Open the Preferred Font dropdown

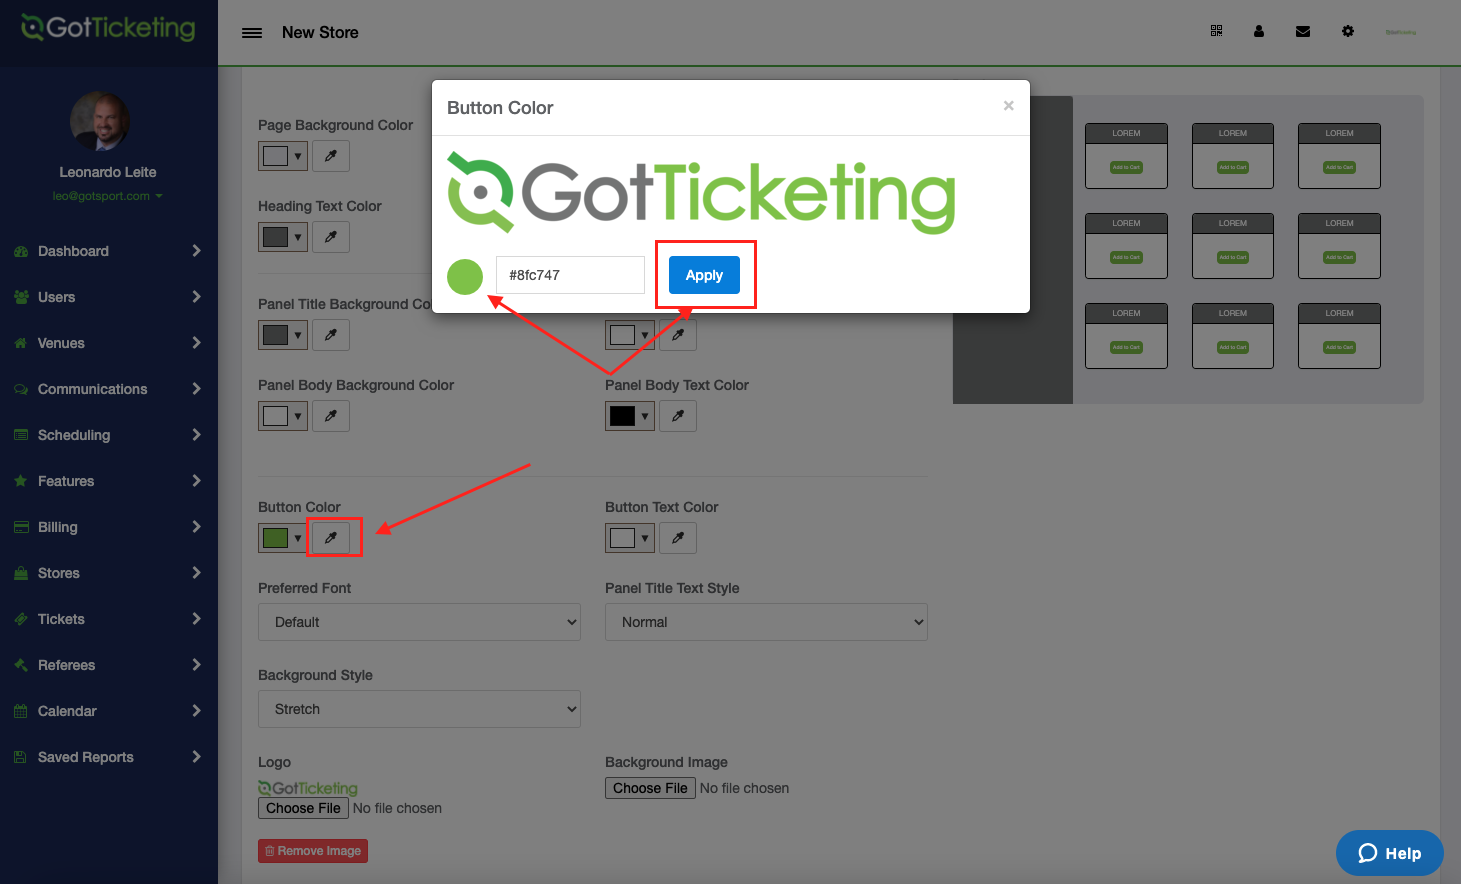click(x=419, y=622)
